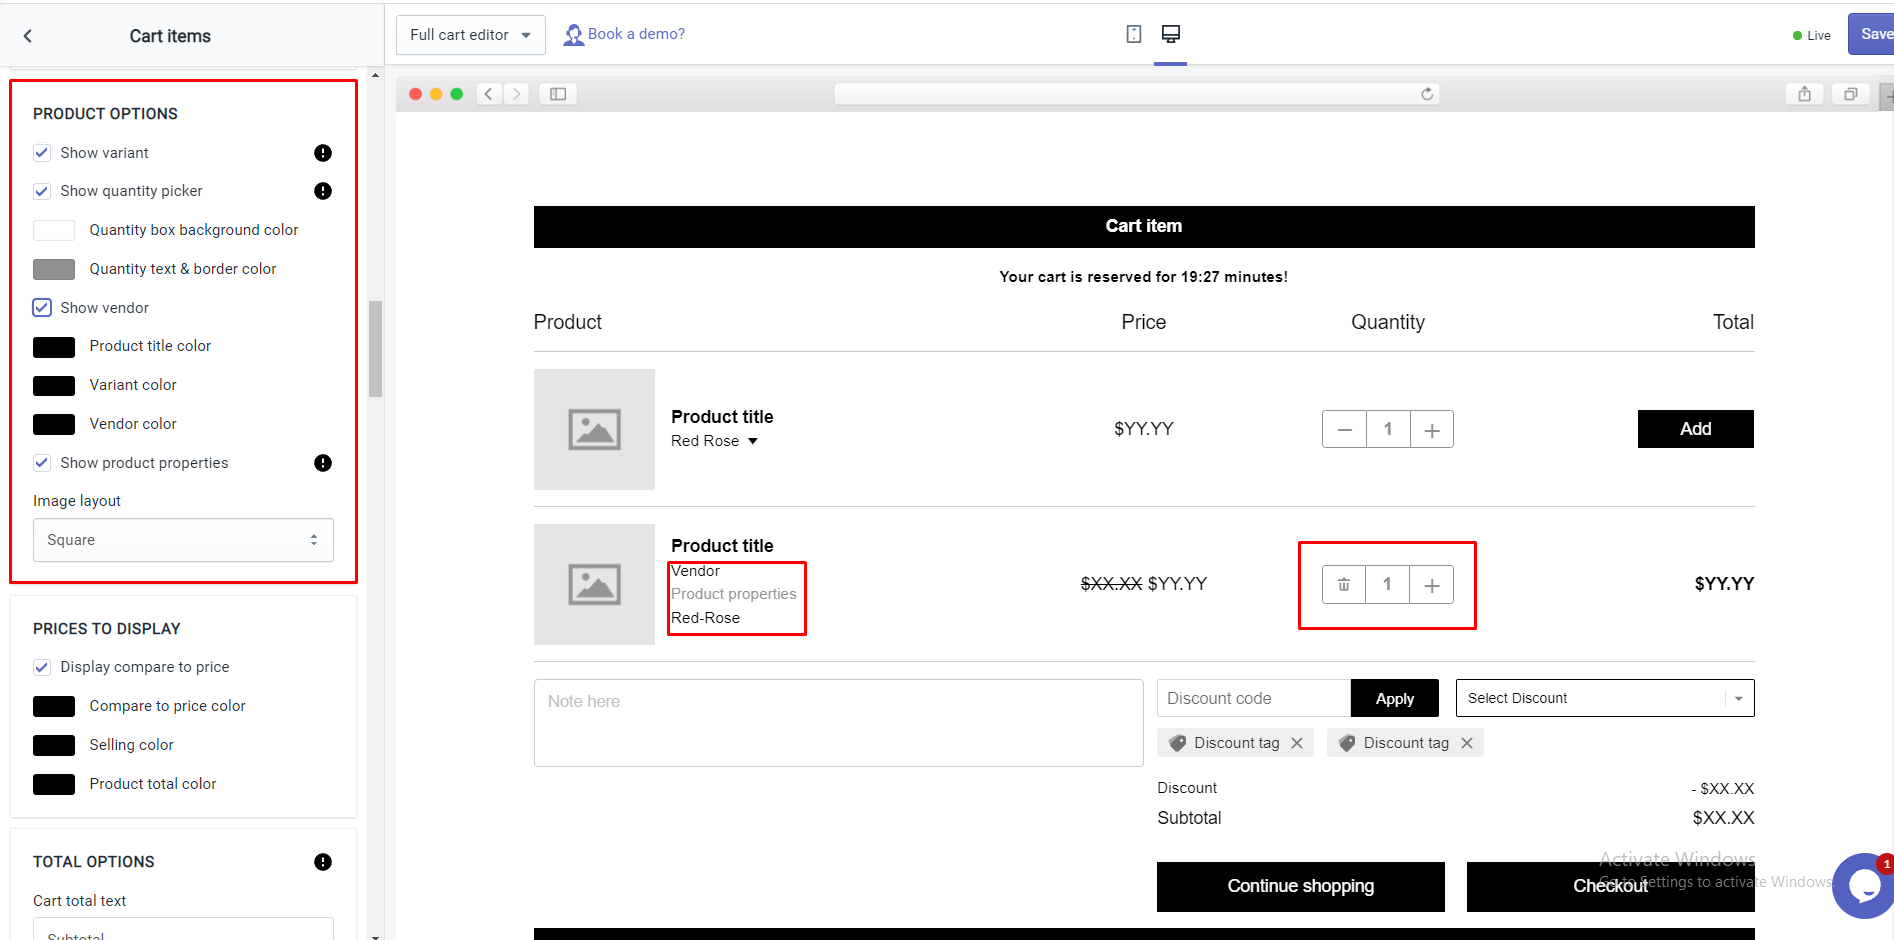The image size is (1894, 940).
Task: Switch to desktop preview icon
Action: click(x=1171, y=34)
